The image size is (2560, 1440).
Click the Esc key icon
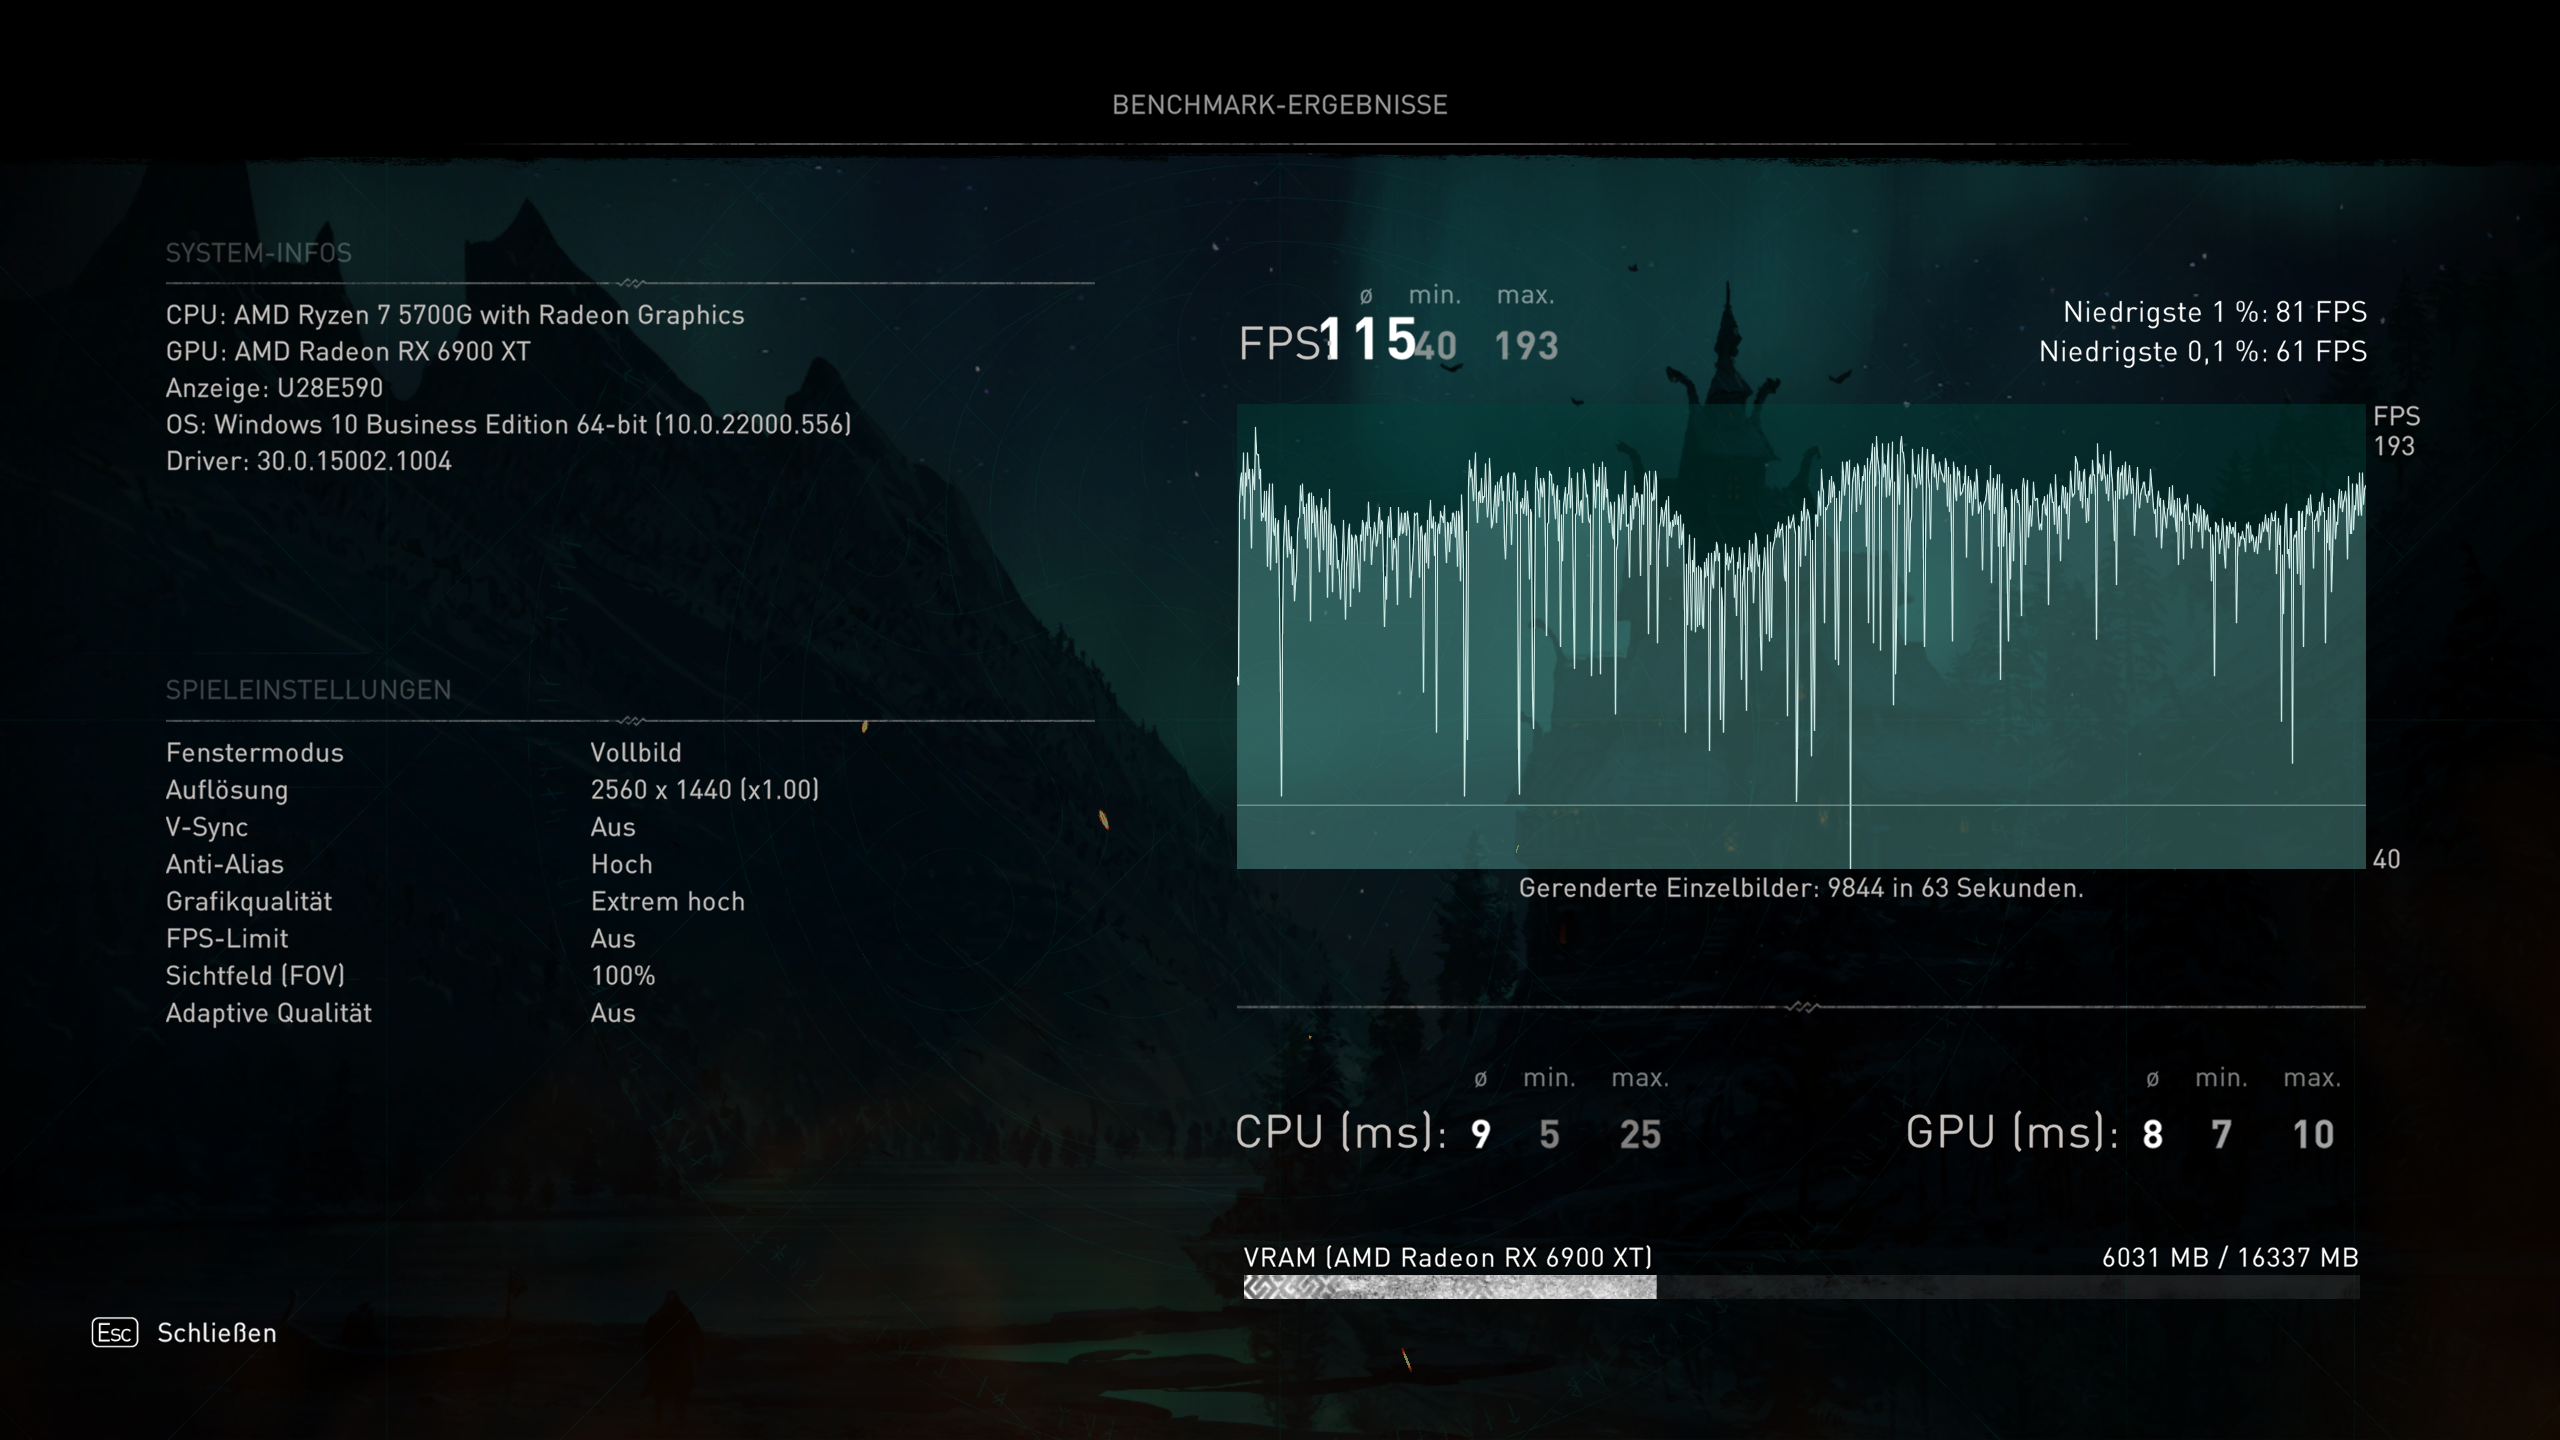(115, 1333)
